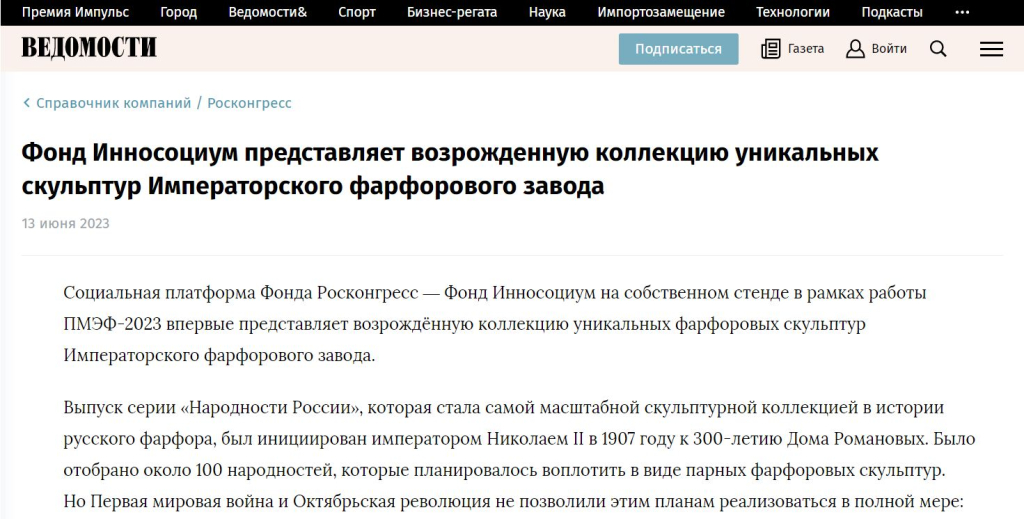Click the Ведомости logo
1024x519 pixels.
pyautogui.click(x=89, y=48)
